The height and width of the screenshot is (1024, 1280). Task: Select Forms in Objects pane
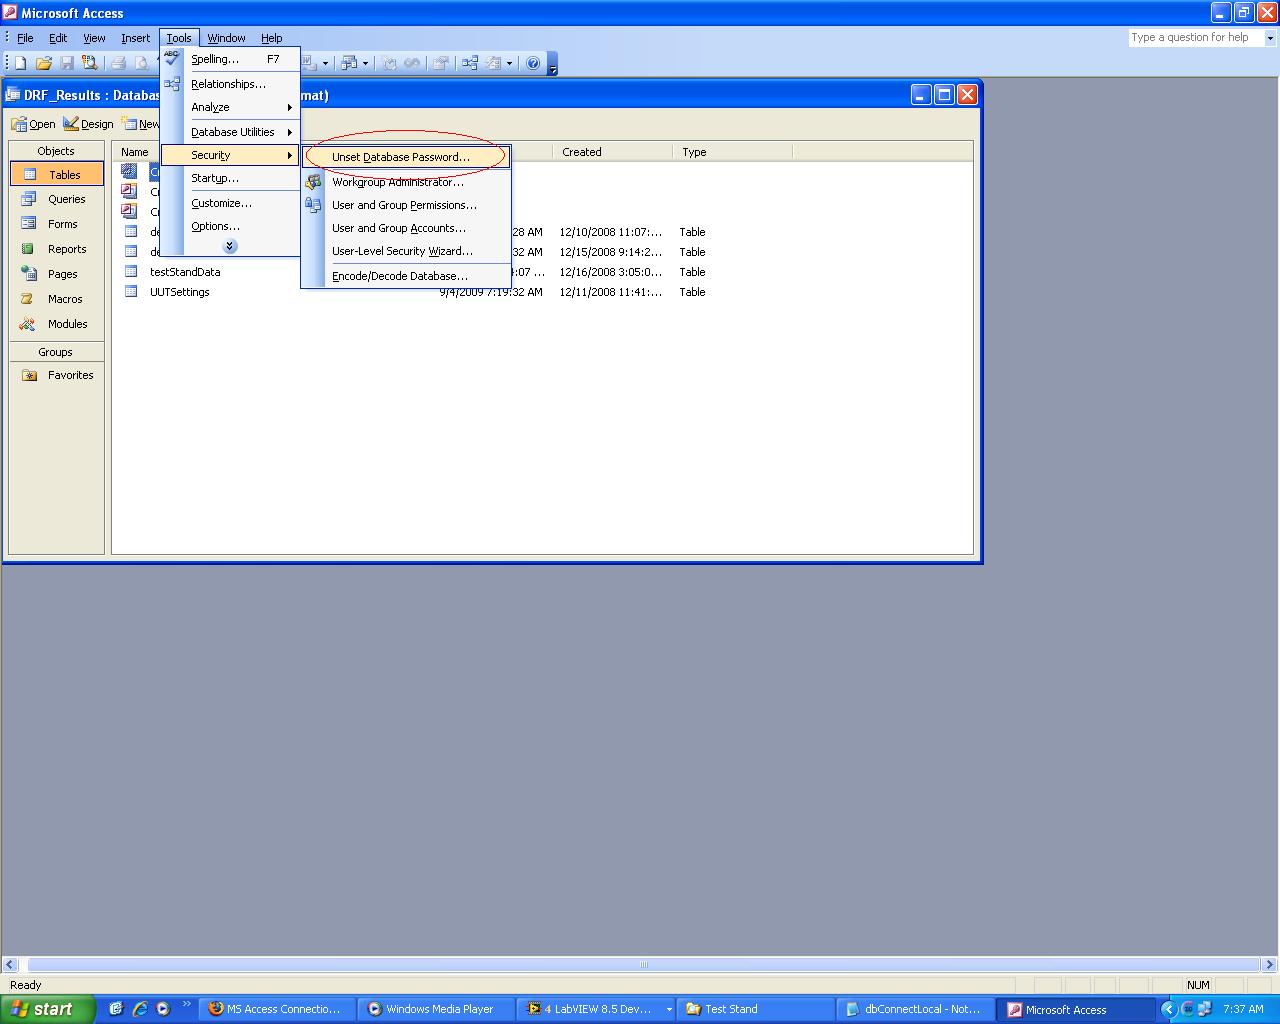(57, 224)
